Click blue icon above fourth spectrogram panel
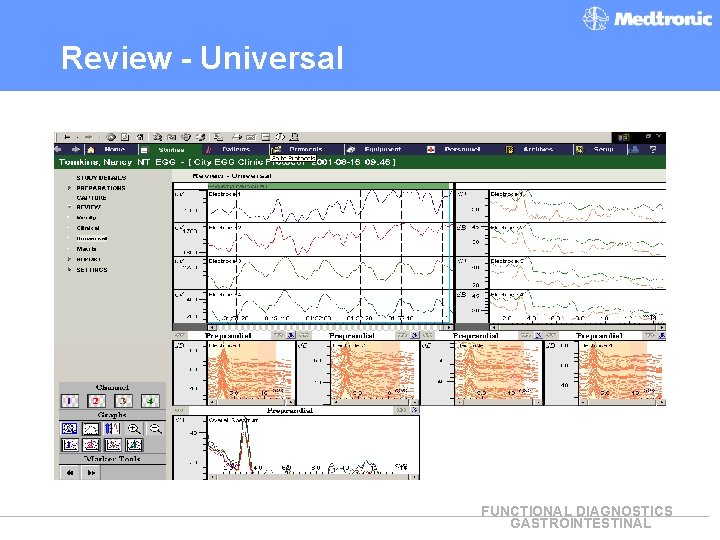 pyautogui.click(x=662, y=336)
